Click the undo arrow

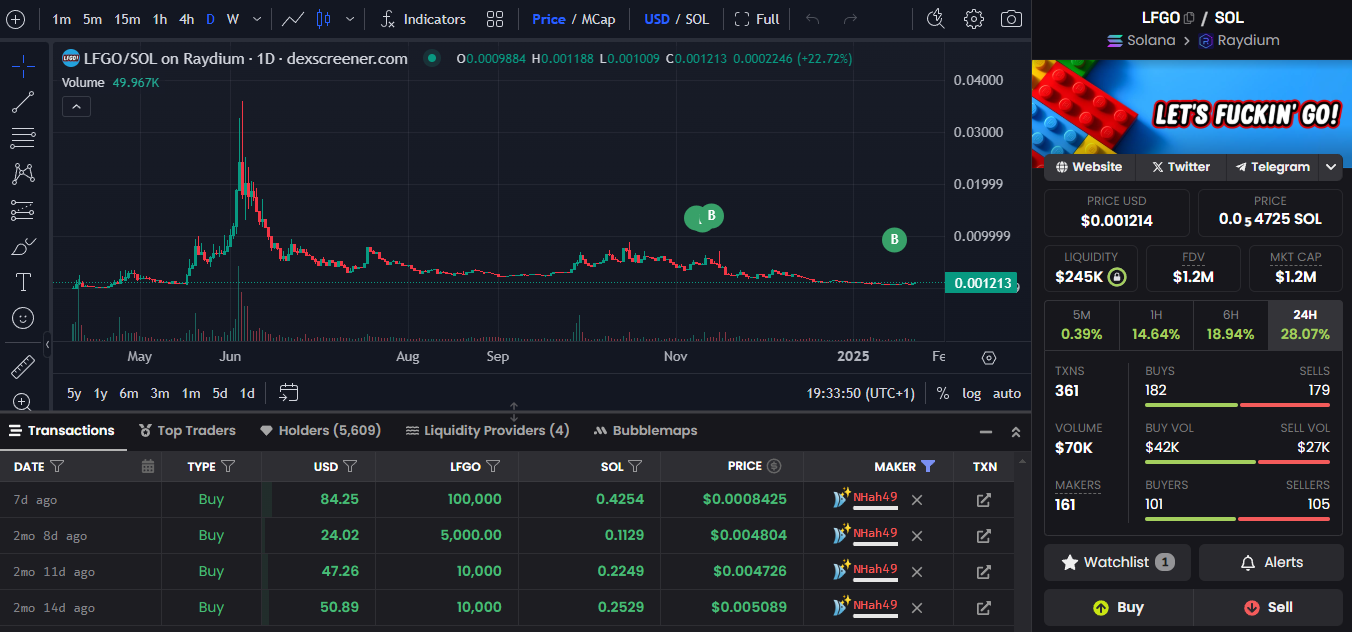click(x=812, y=19)
